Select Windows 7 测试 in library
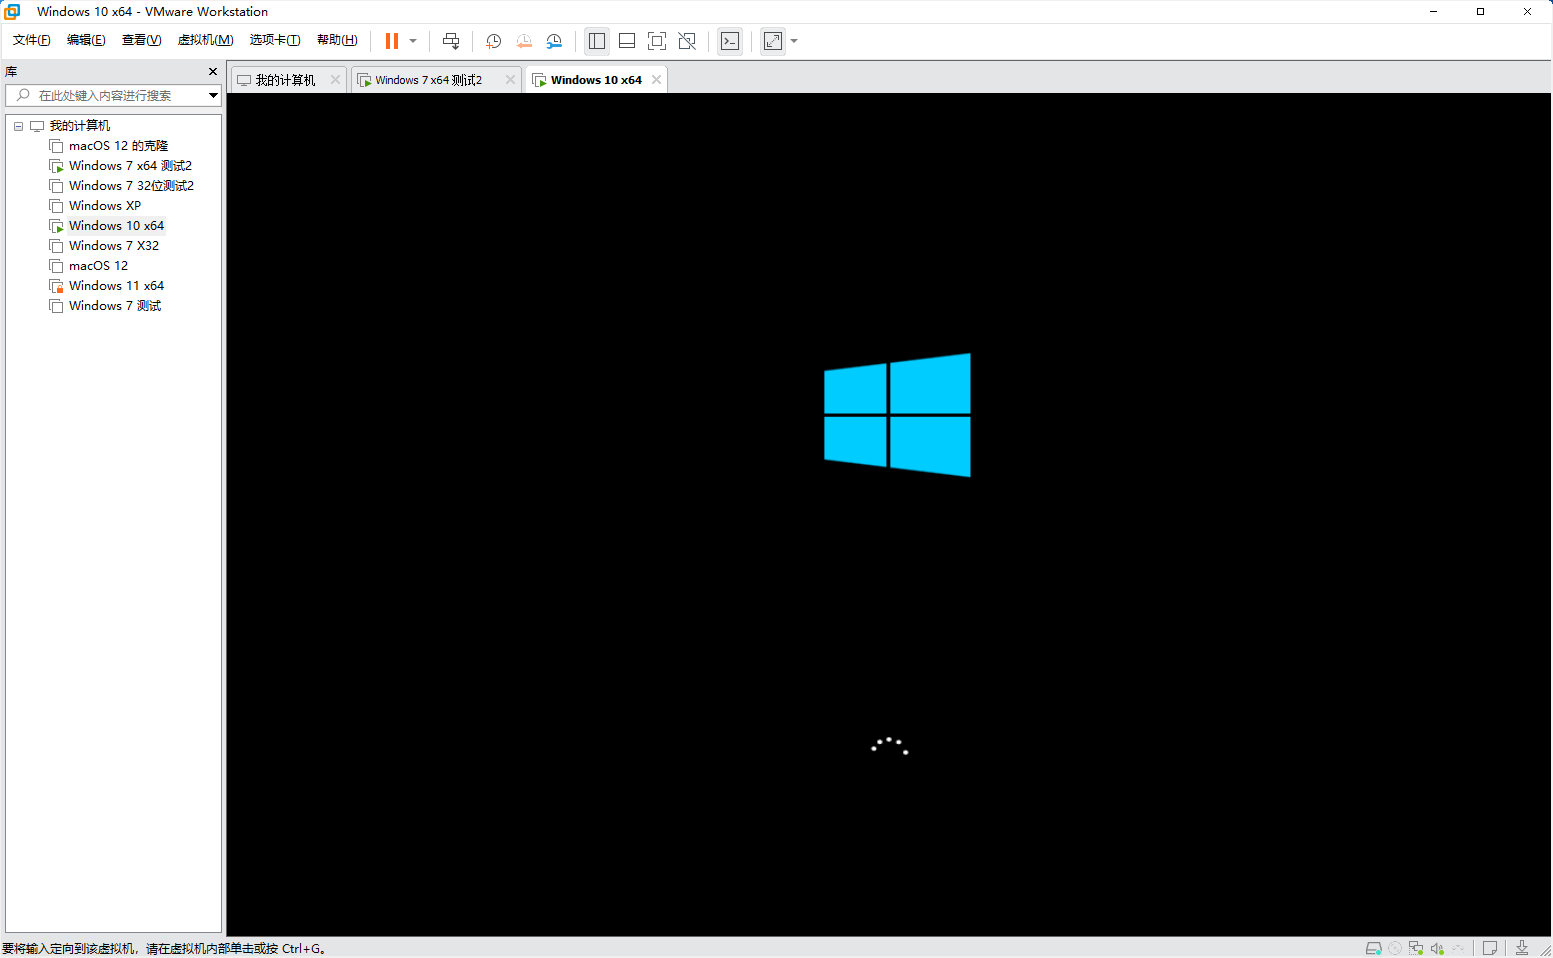The height and width of the screenshot is (958, 1553). pos(115,306)
